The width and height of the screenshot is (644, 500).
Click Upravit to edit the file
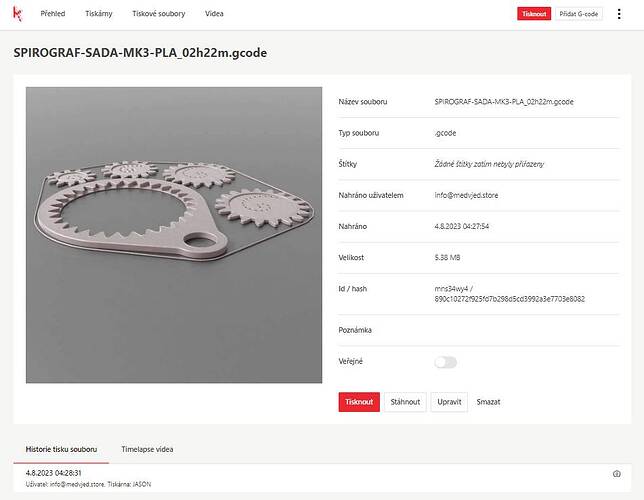coord(449,402)
